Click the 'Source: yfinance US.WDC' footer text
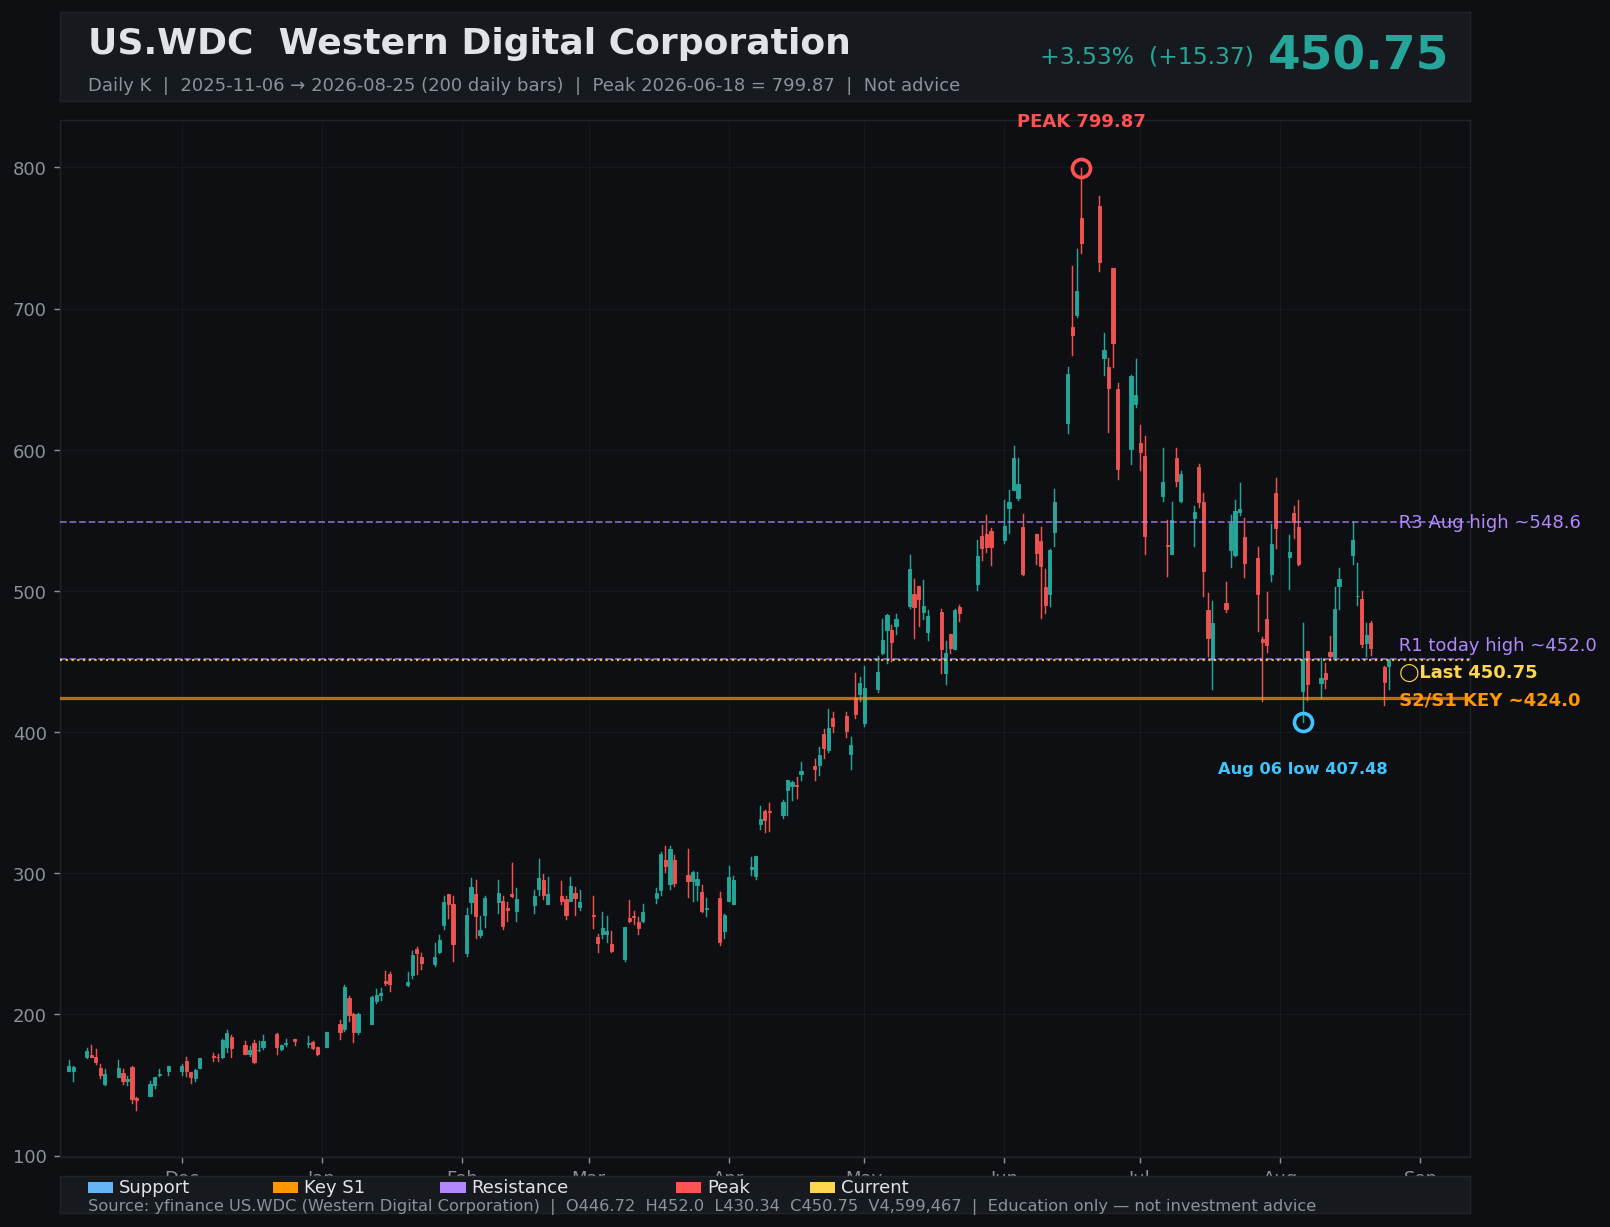Screen dimensions: 1610x1227 pyautogui.click(x=702, y=1206)
